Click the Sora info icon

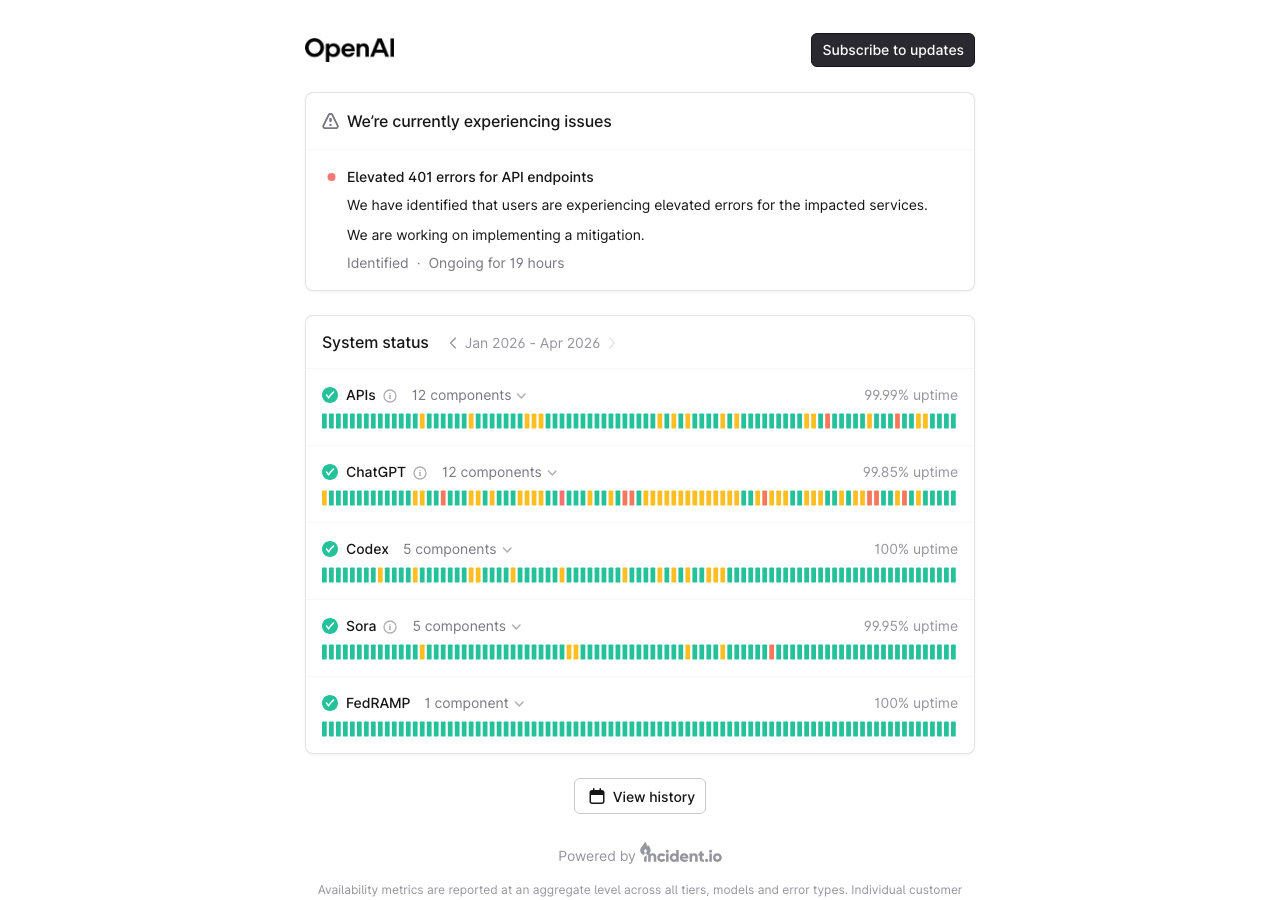[390, 627]
